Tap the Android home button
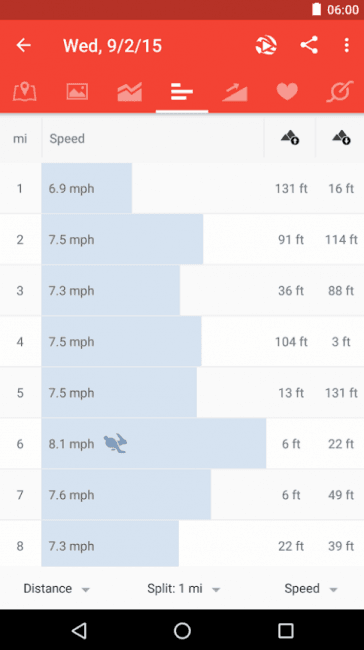This screenshot has width=364, height=650. tap(182, 631)
